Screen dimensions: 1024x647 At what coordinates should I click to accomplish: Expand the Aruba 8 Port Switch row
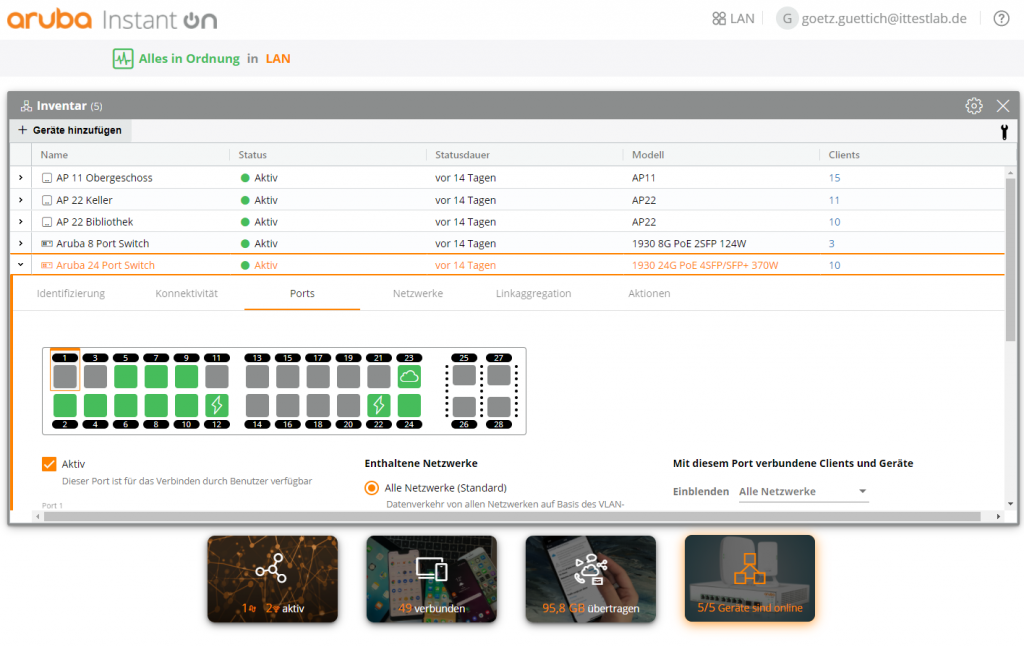[21, 244]
